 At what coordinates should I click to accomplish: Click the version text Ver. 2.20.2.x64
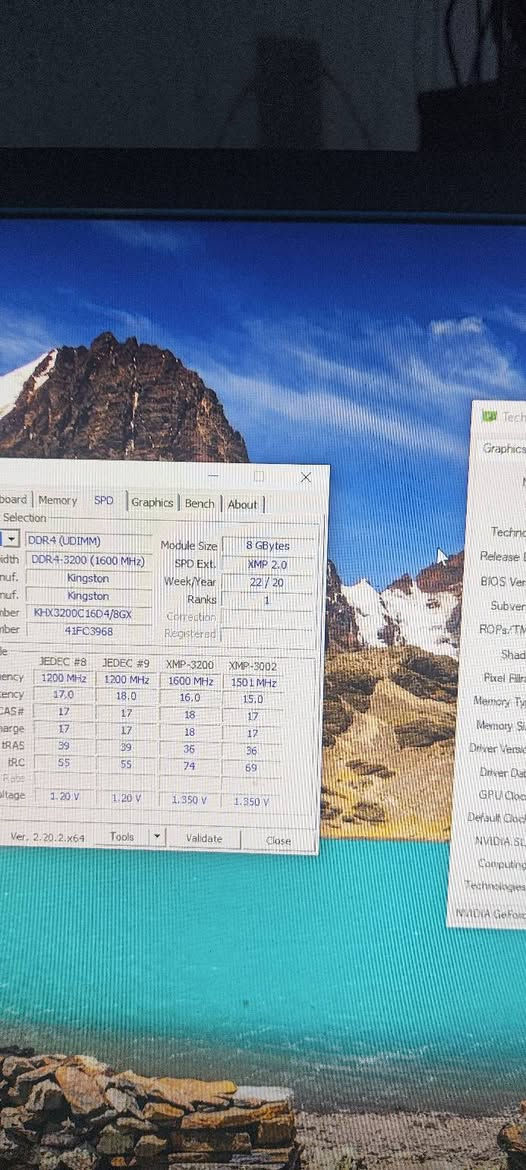pyautogui.click(x=47, y=837)
